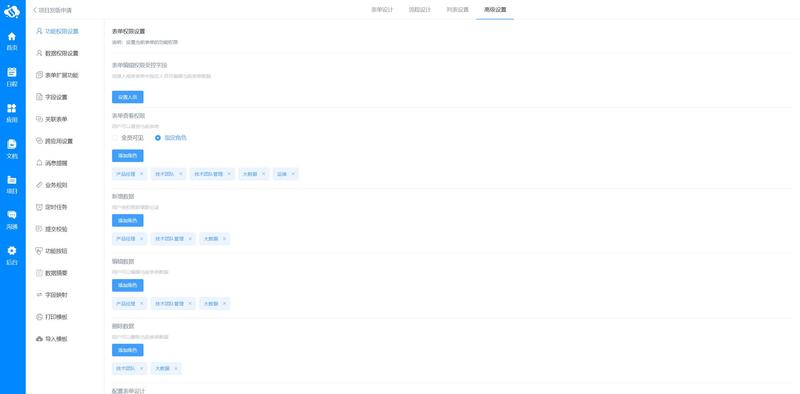Open 业务规则 in the settings menu
Screen dimensions: 800x394
click(x=52, y=185)
